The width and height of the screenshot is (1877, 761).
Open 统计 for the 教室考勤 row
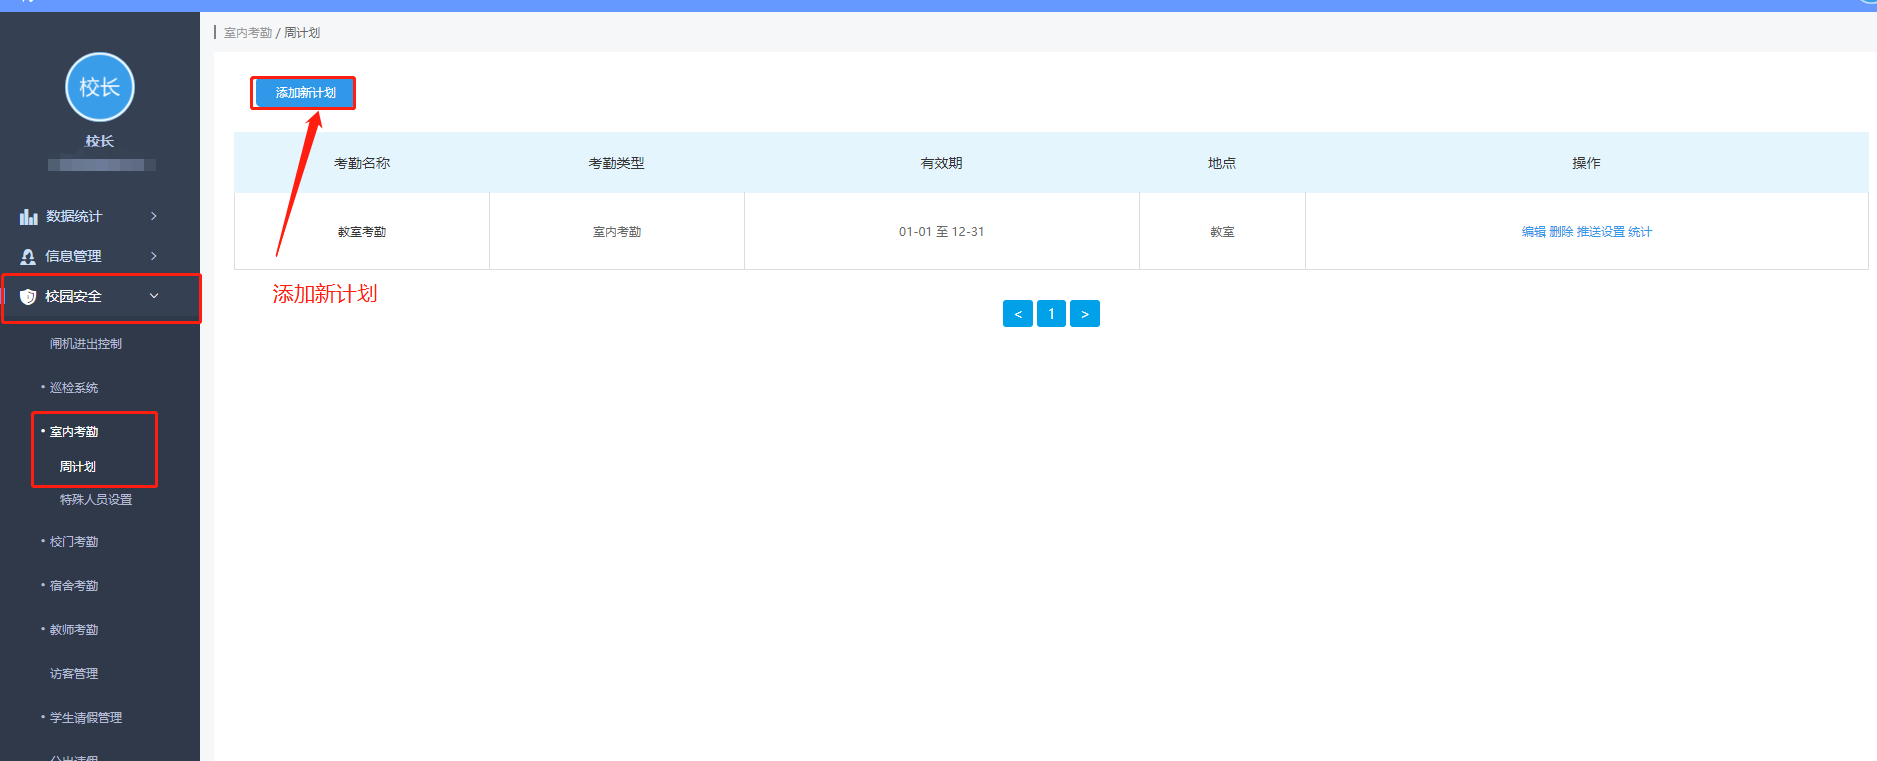coord(1640,232)
